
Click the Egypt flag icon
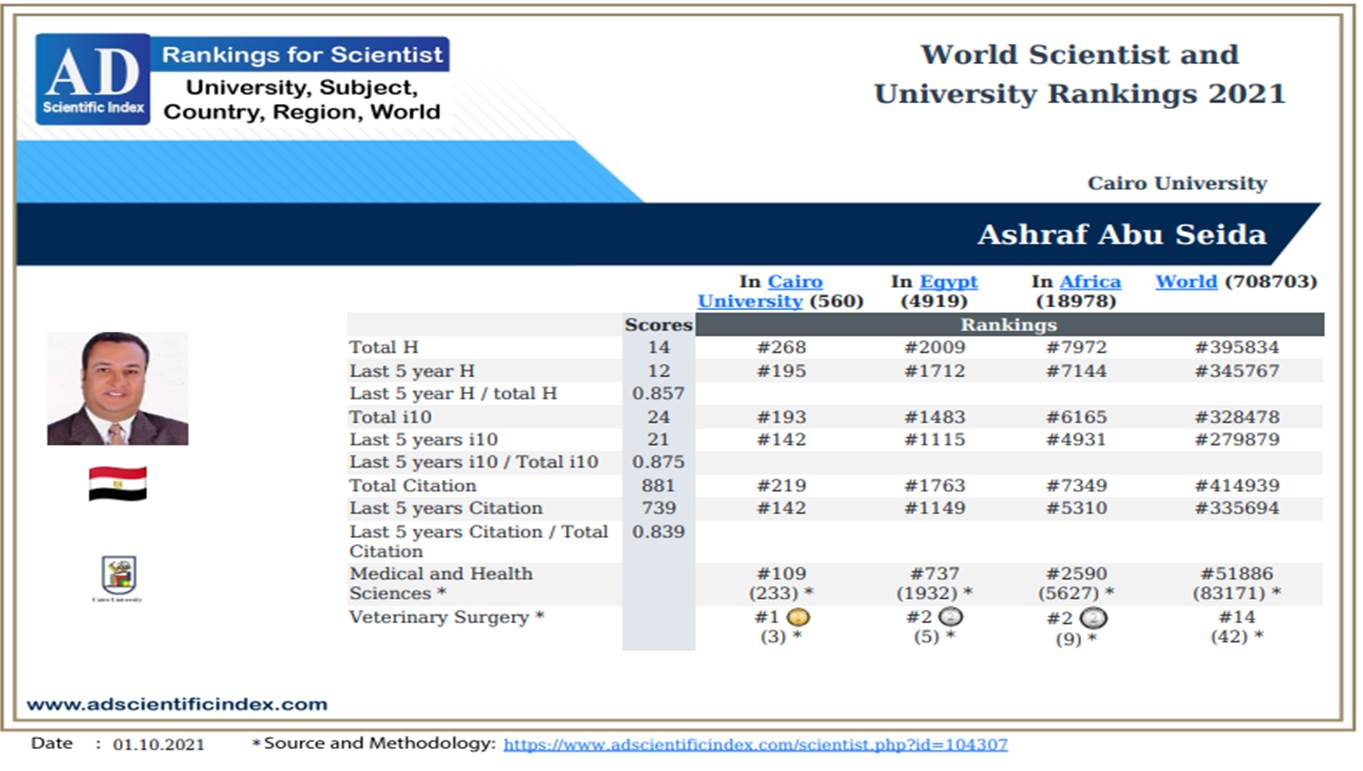tap(117, 483)
